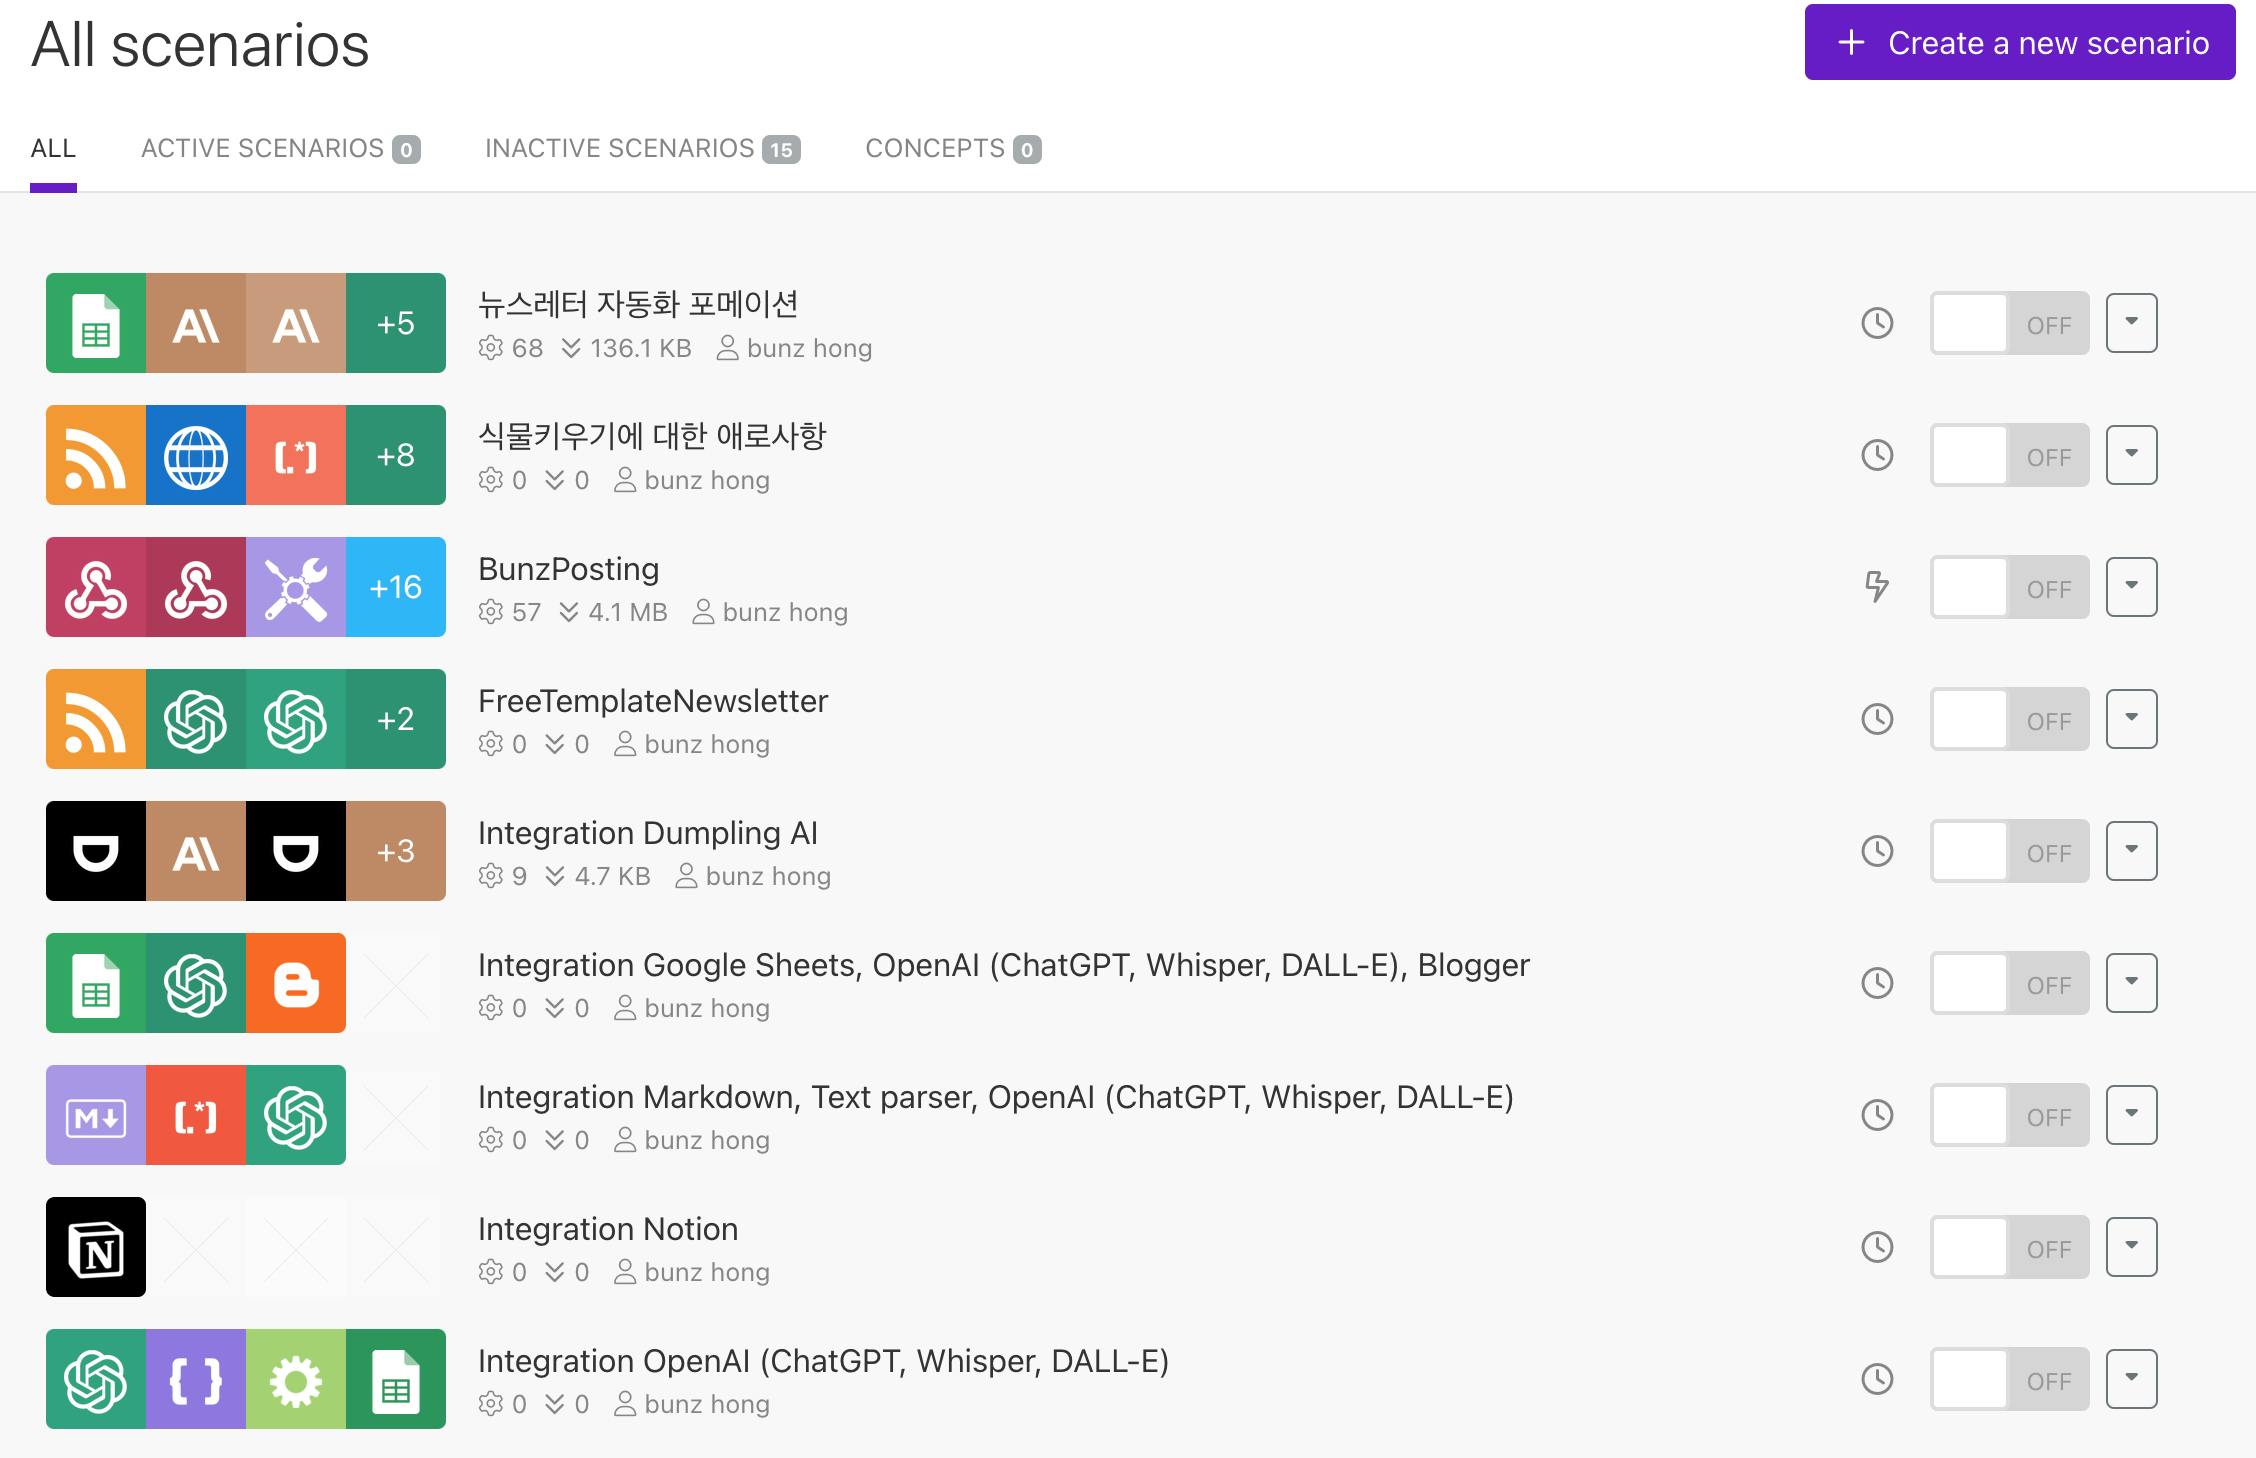The width and height of the screenshot is (2256, 1458).
Task: Open the dropdown menu for 뉴스레터 자동화 포메이션
Action: tap(2131, 323)
